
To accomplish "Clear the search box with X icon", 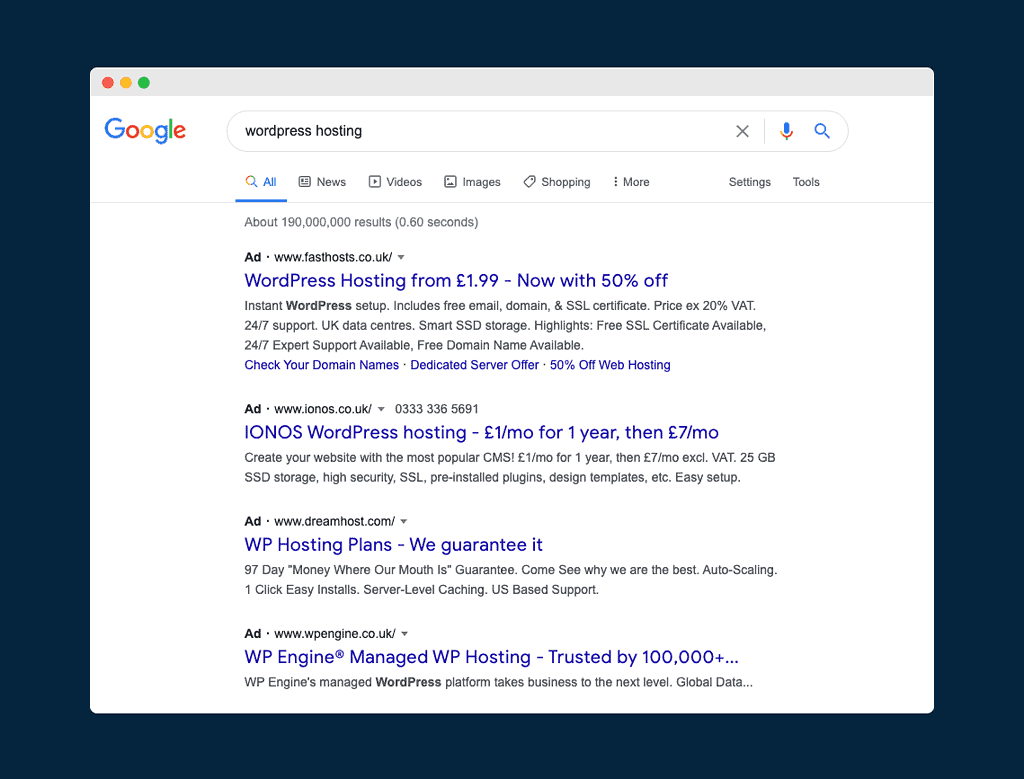I will [742, 131].
